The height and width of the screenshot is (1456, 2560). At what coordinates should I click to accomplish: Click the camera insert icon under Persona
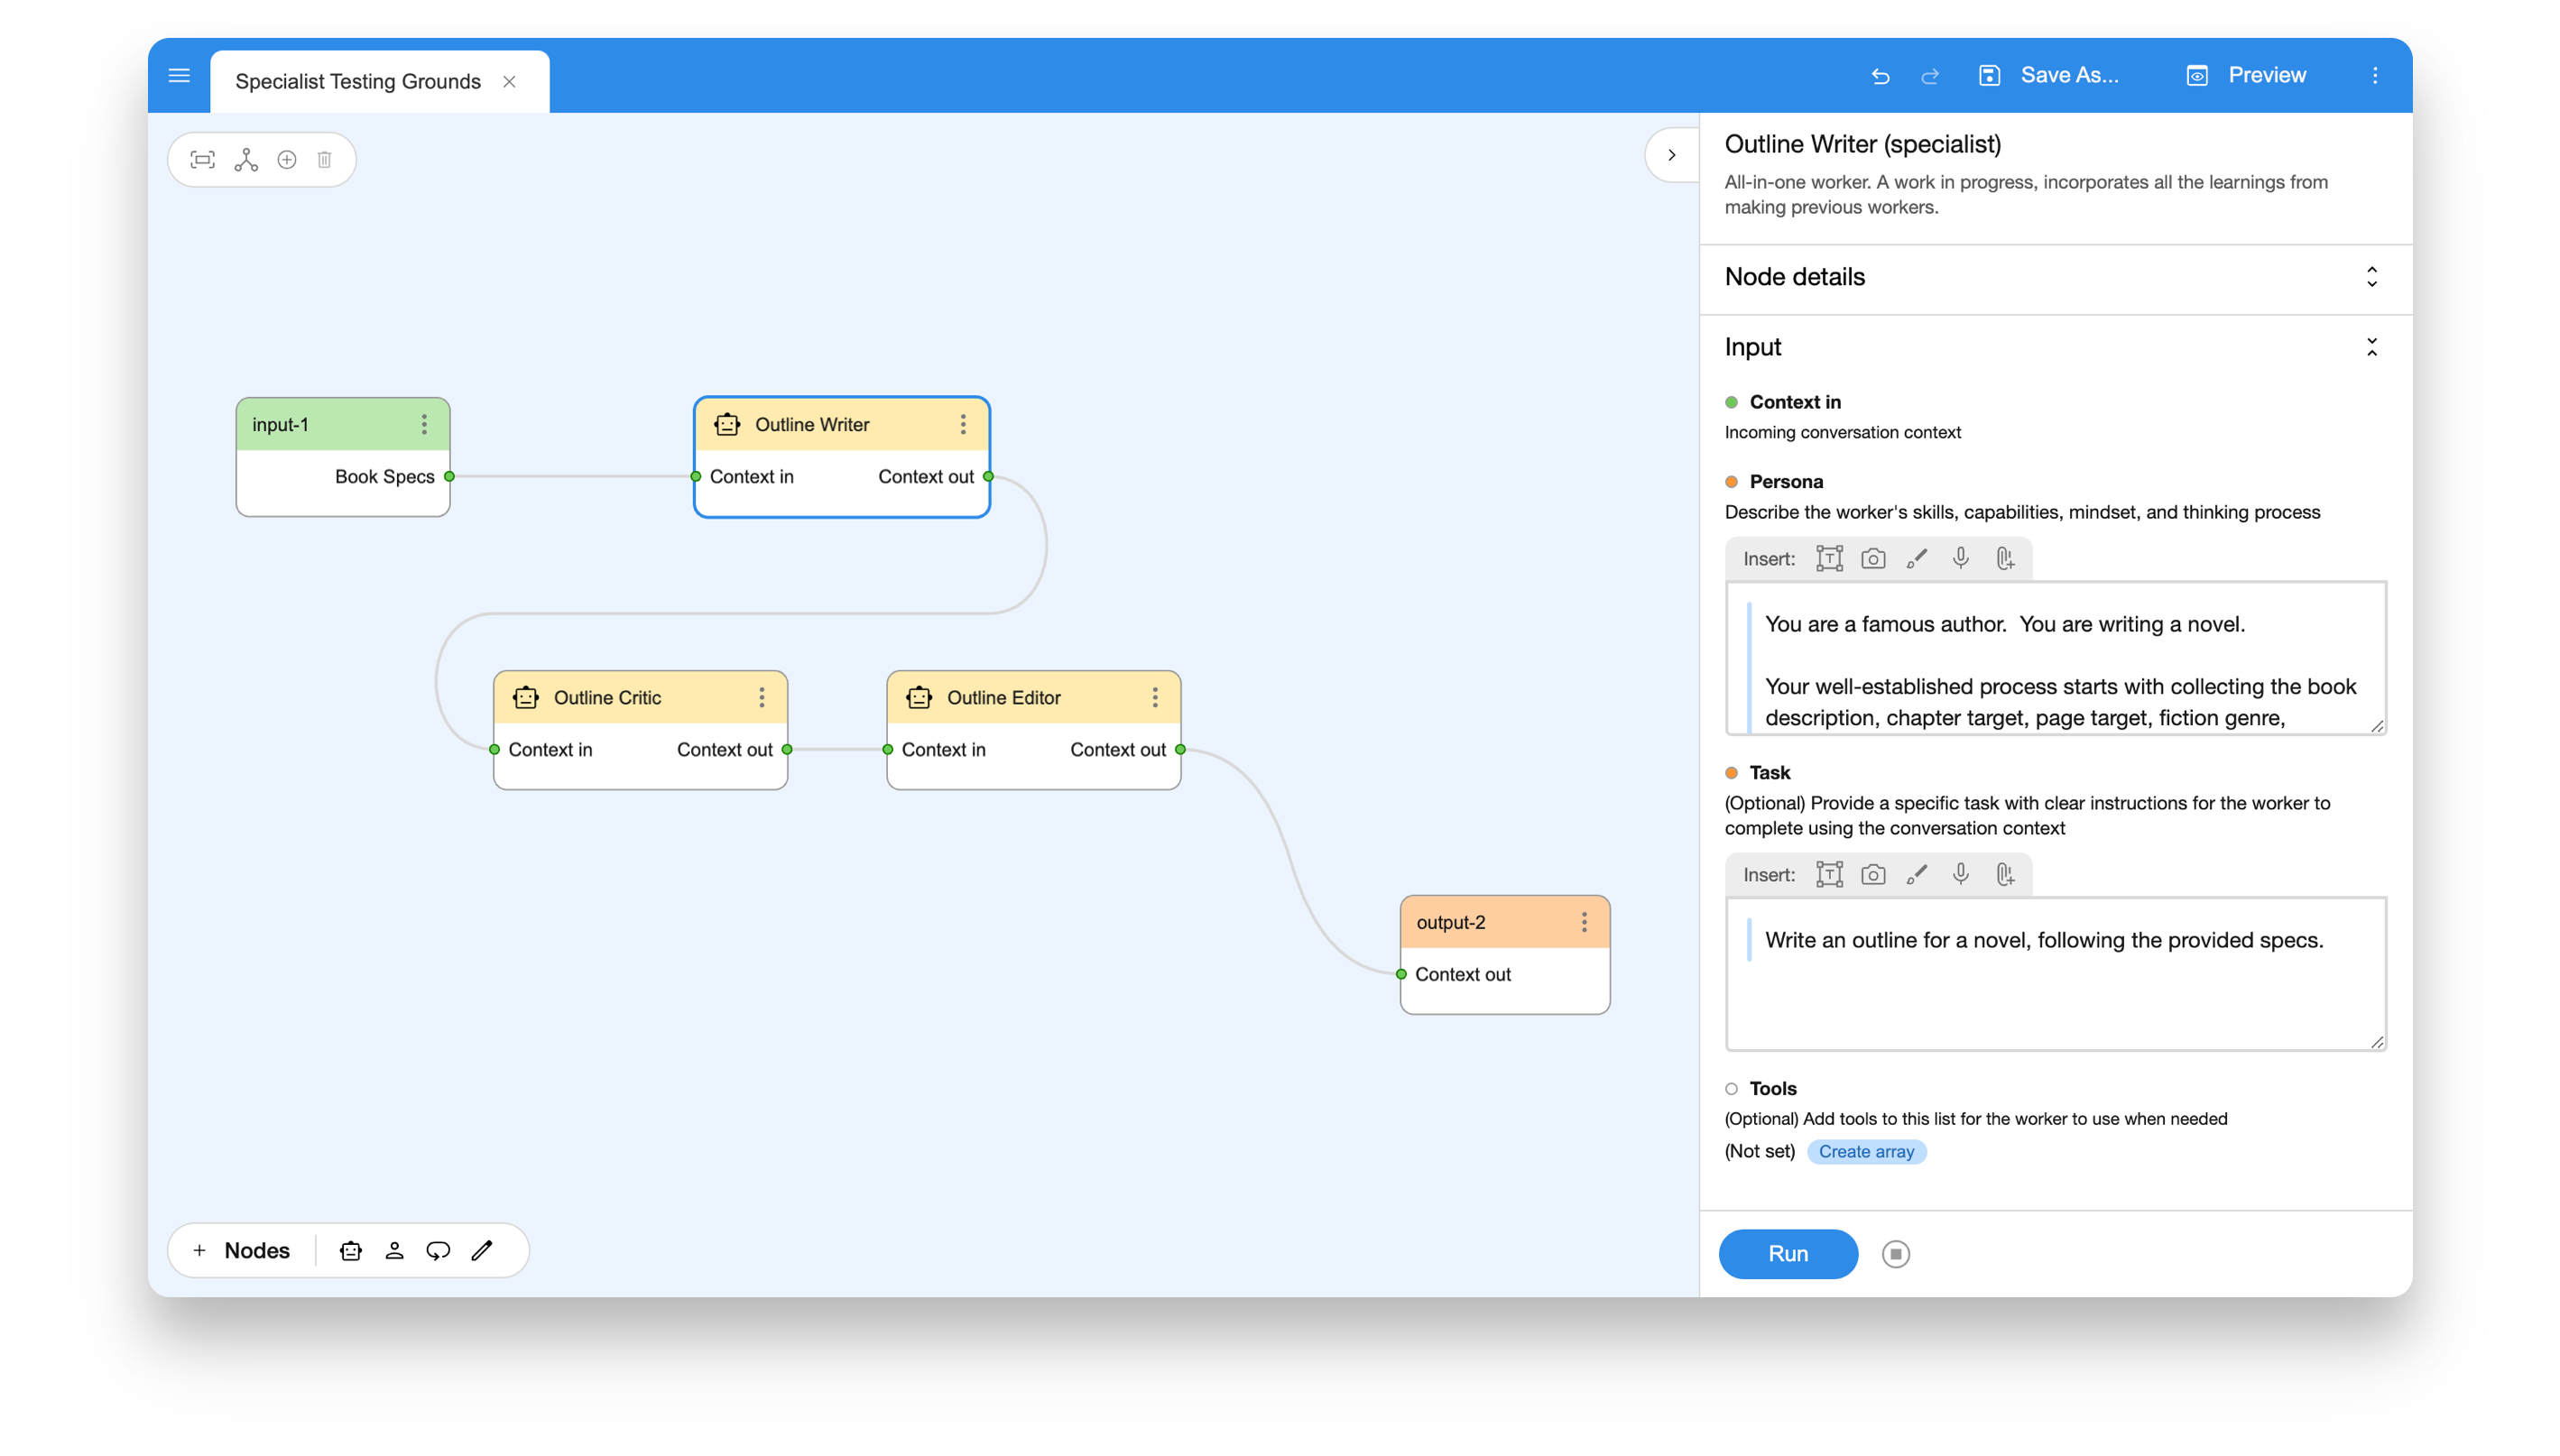[1873, 559]
